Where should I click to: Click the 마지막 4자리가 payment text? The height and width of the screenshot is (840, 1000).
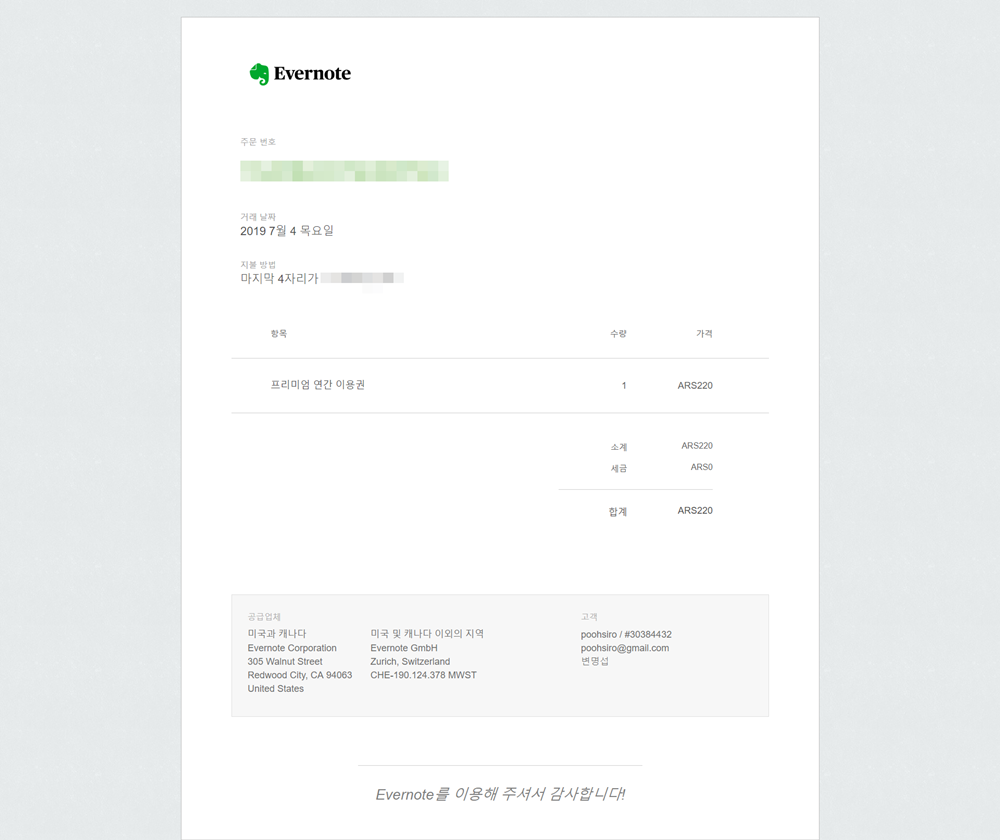click(x=279, y=278)
